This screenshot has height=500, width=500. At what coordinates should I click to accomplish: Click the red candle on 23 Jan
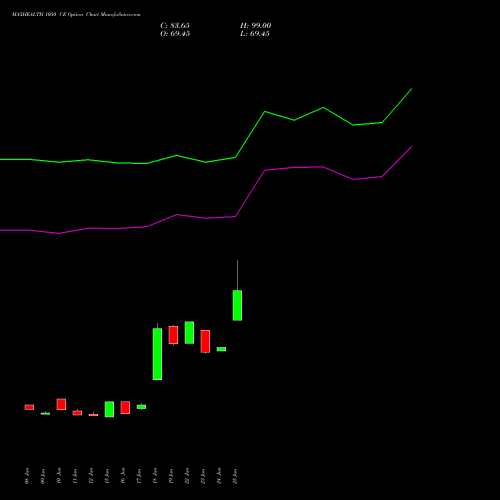click(205, 341)
